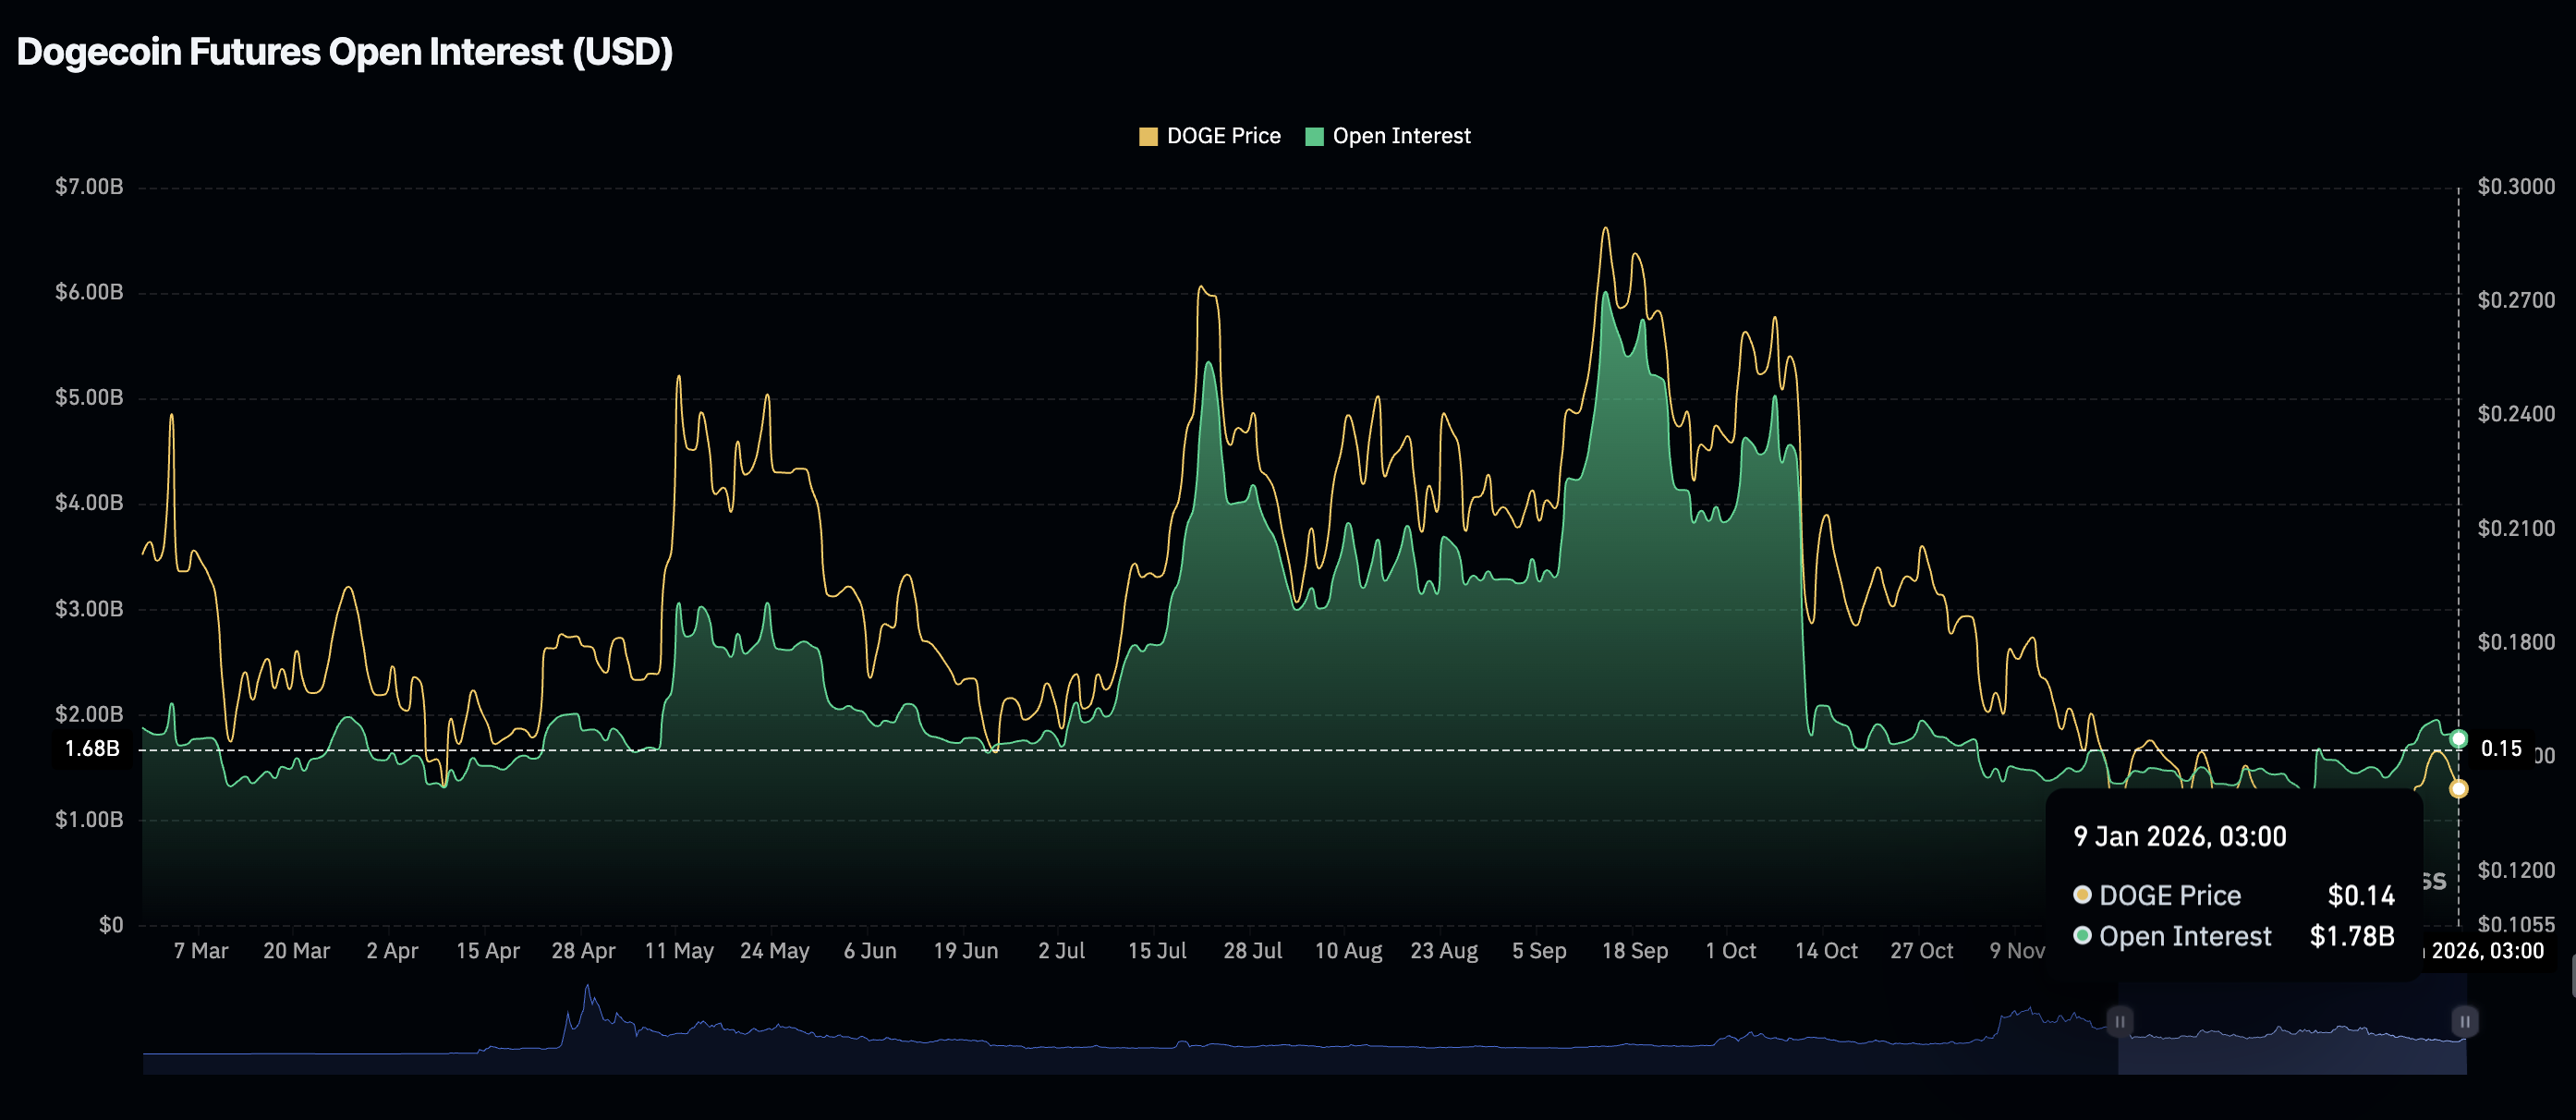Image resolution: width=2576 pixels, height=1120 pixels.
Task: Click the 18 Sep label on the date axis
Action: click(1637, 951)
